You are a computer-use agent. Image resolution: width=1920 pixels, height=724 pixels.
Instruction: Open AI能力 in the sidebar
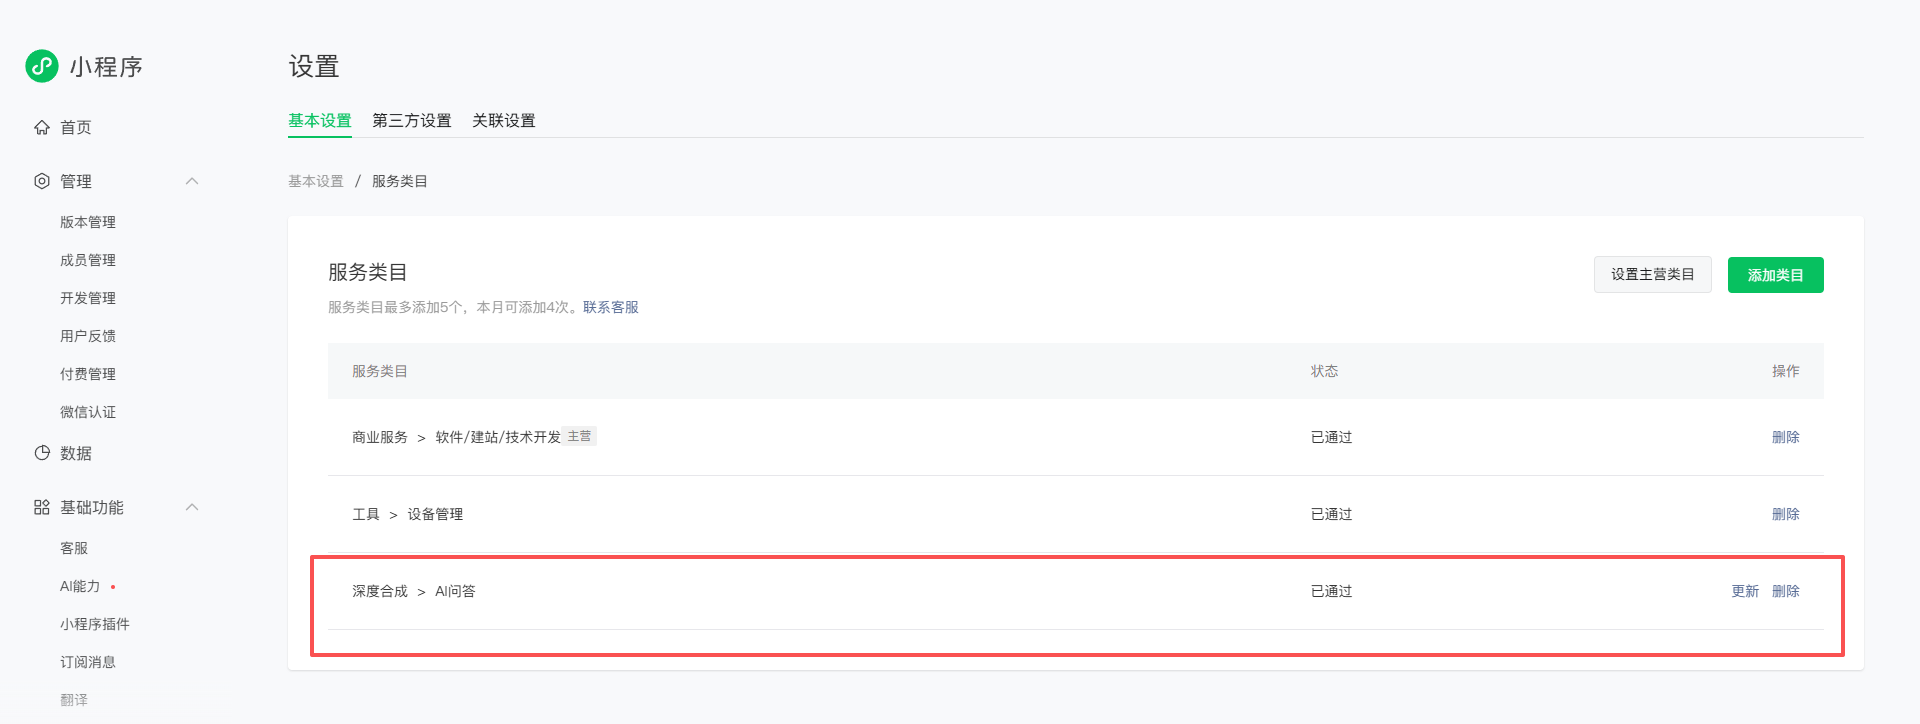pos(80,586)
